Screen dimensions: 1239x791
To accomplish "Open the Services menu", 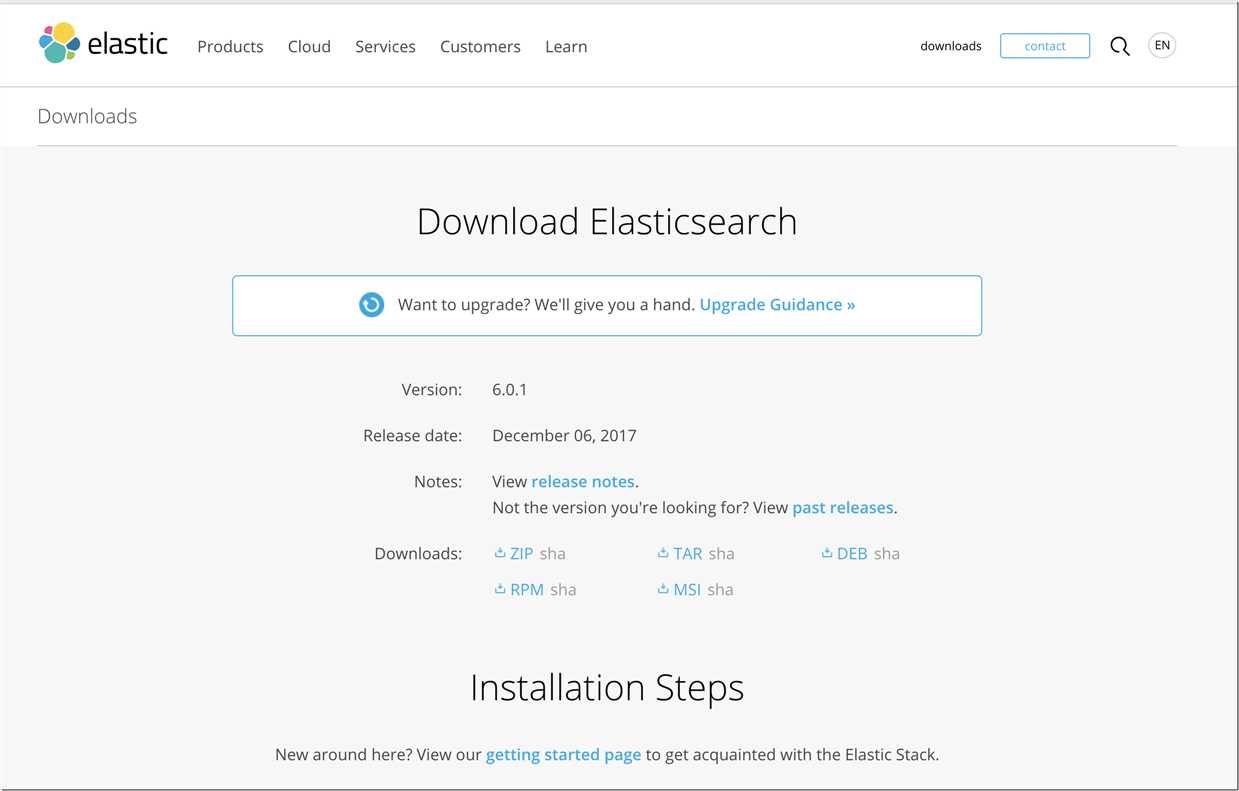I will [x=385, y=46].
